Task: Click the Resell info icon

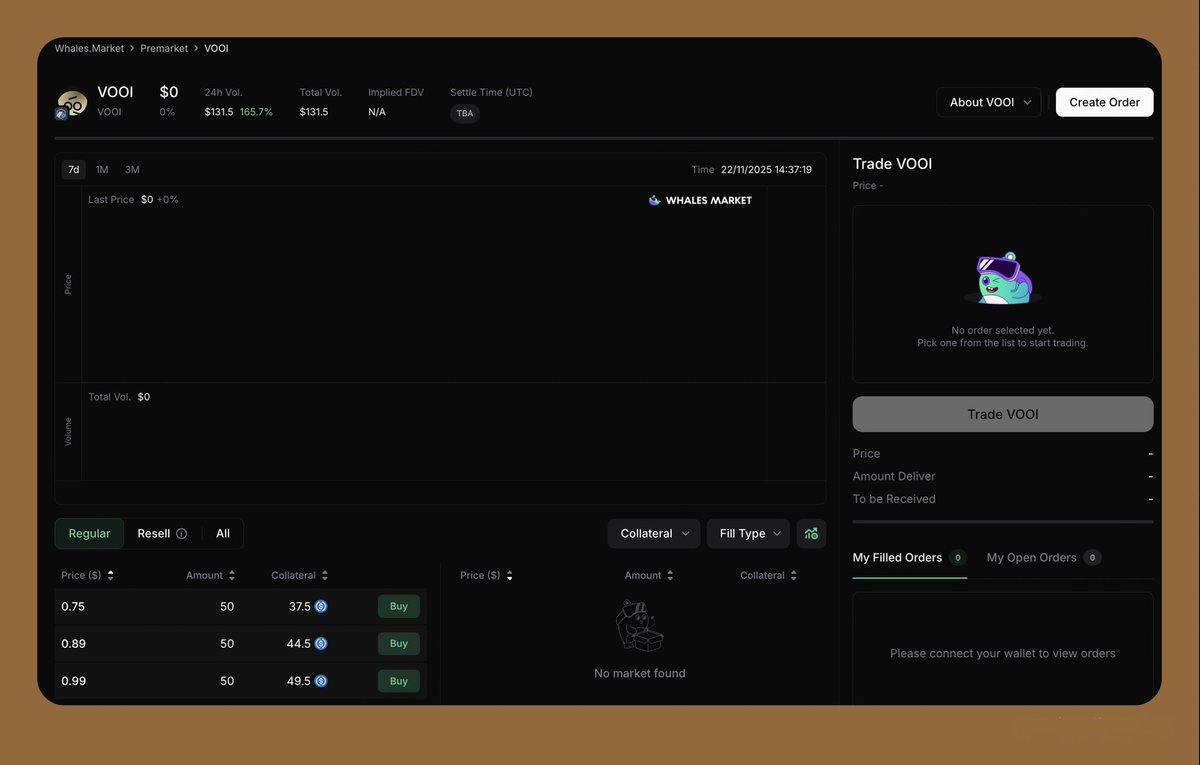Action: tap(182, 534)
